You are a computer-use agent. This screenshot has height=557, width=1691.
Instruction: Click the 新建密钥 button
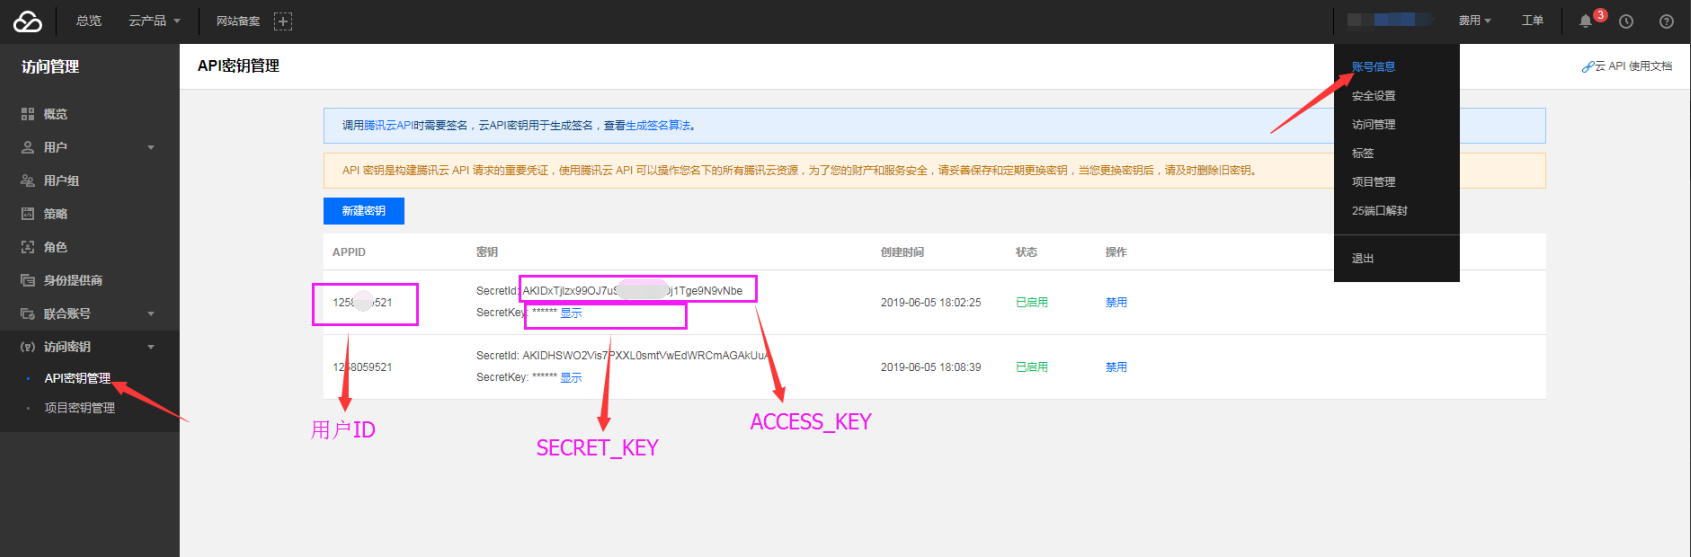(x=363, y=211)
